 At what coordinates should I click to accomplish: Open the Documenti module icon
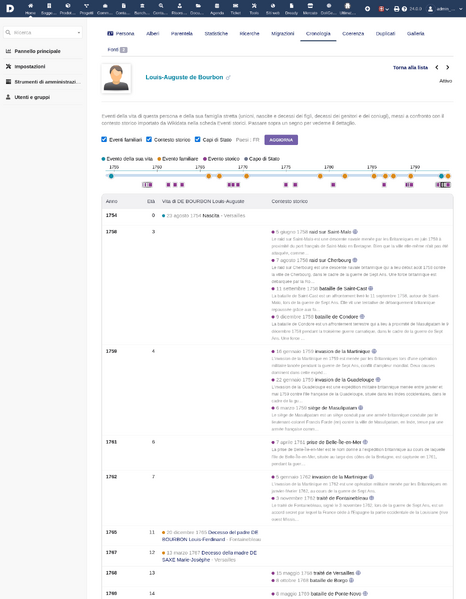click(198, 6)
